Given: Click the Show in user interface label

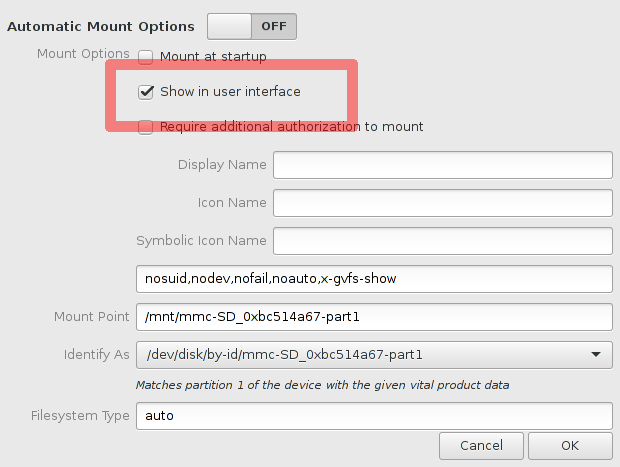Looking at the screenshot, I should 230,92.
